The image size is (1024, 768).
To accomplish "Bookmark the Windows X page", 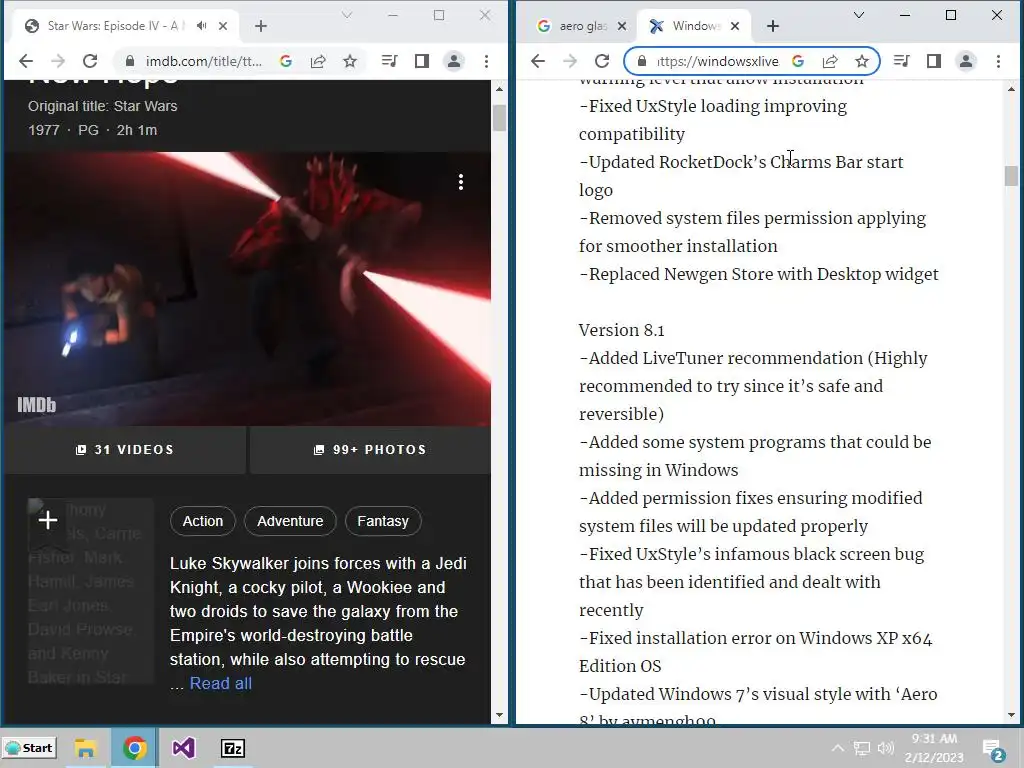I will 862,61.
